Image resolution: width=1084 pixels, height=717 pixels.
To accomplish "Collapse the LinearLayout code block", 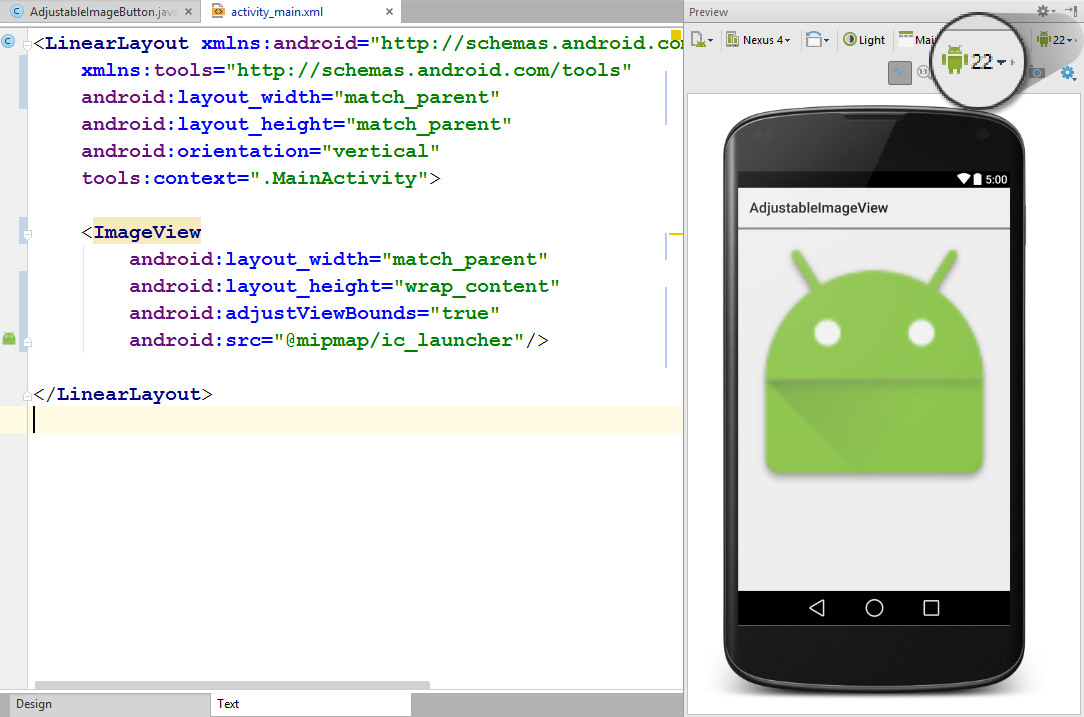I will point(27,44).
